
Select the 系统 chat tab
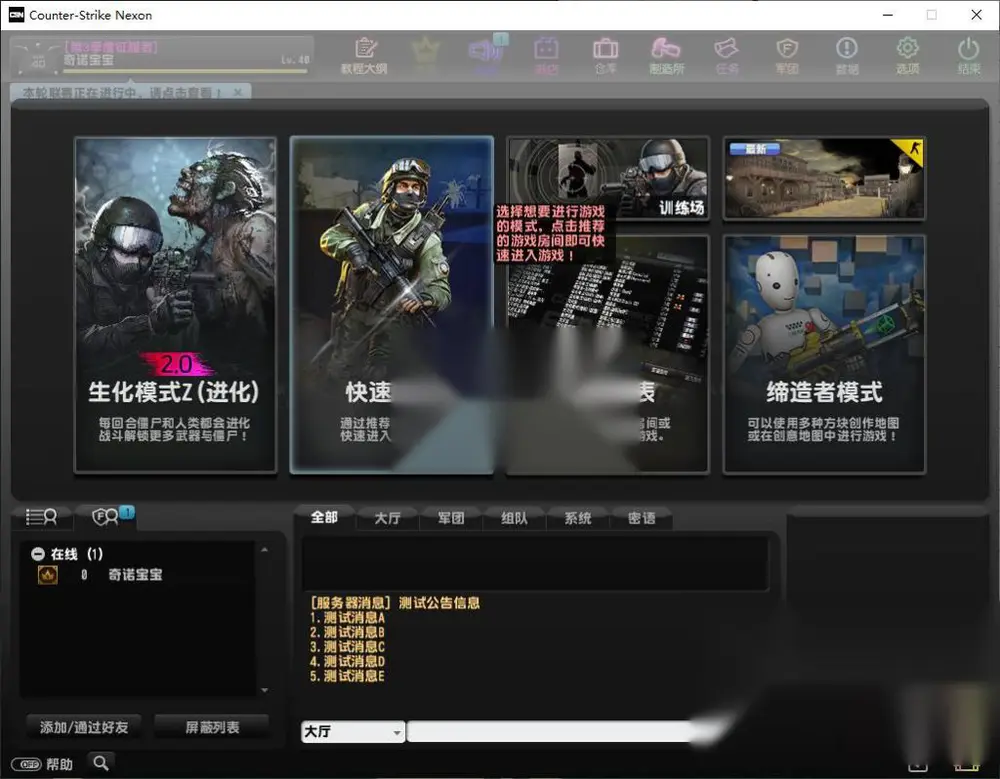click(578, 518)
